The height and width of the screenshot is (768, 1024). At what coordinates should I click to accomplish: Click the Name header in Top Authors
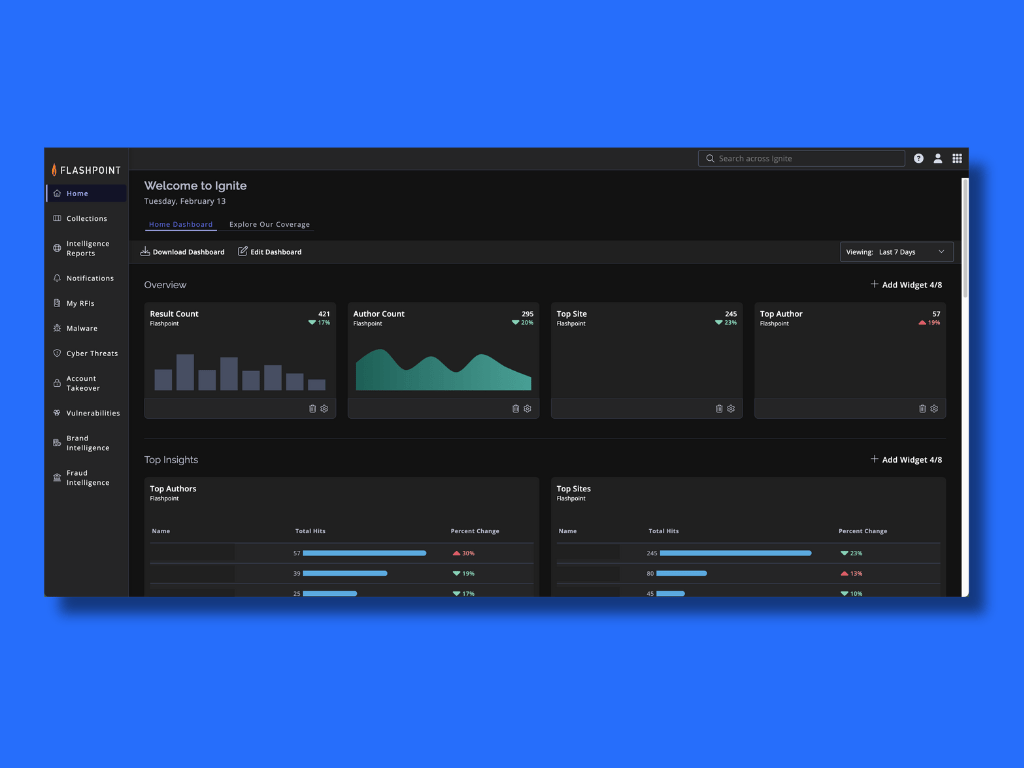[161, 531]
